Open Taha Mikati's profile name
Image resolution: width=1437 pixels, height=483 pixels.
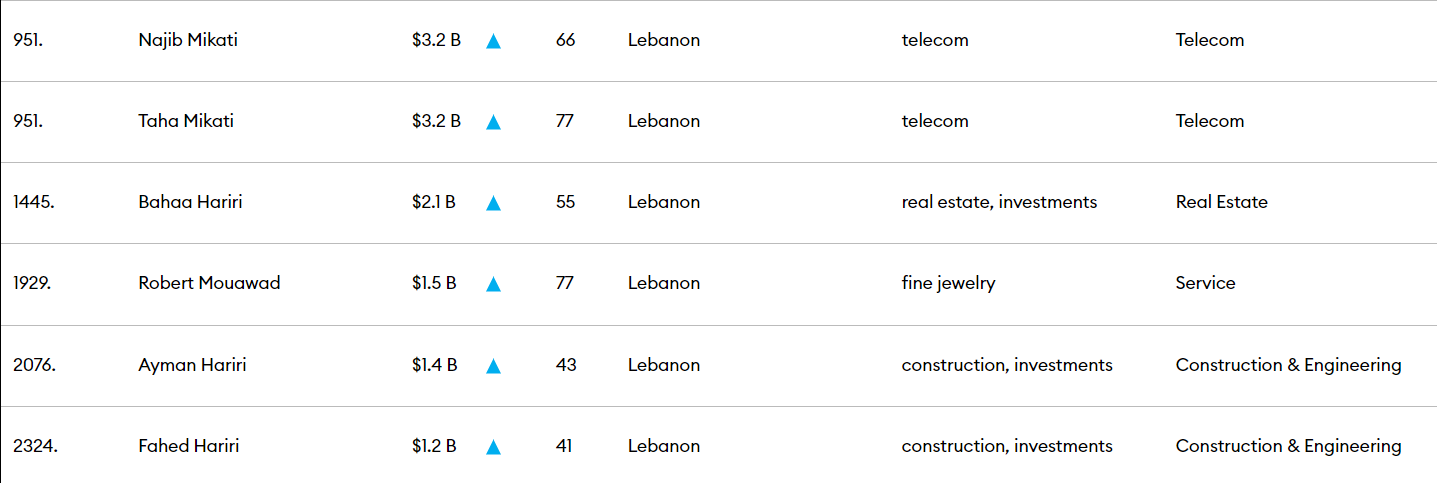(186, 121)
